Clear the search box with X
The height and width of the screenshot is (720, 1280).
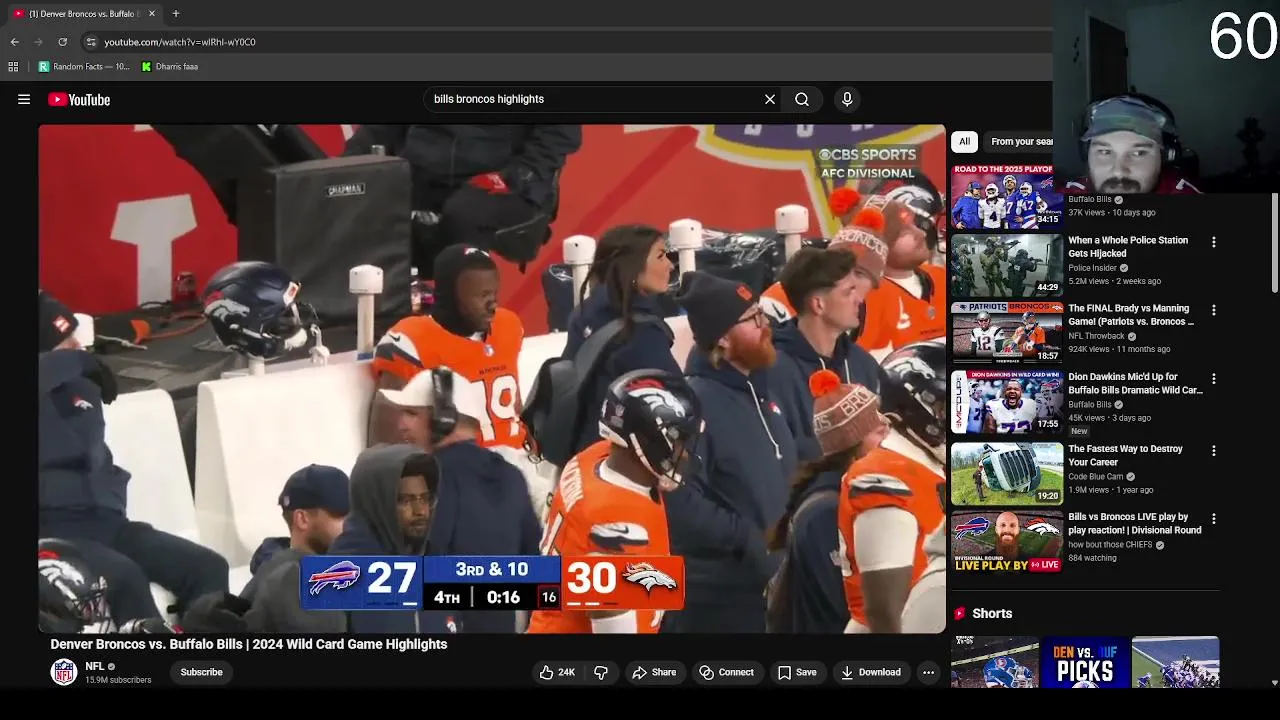pyautogui.click(x=770, y=99)
